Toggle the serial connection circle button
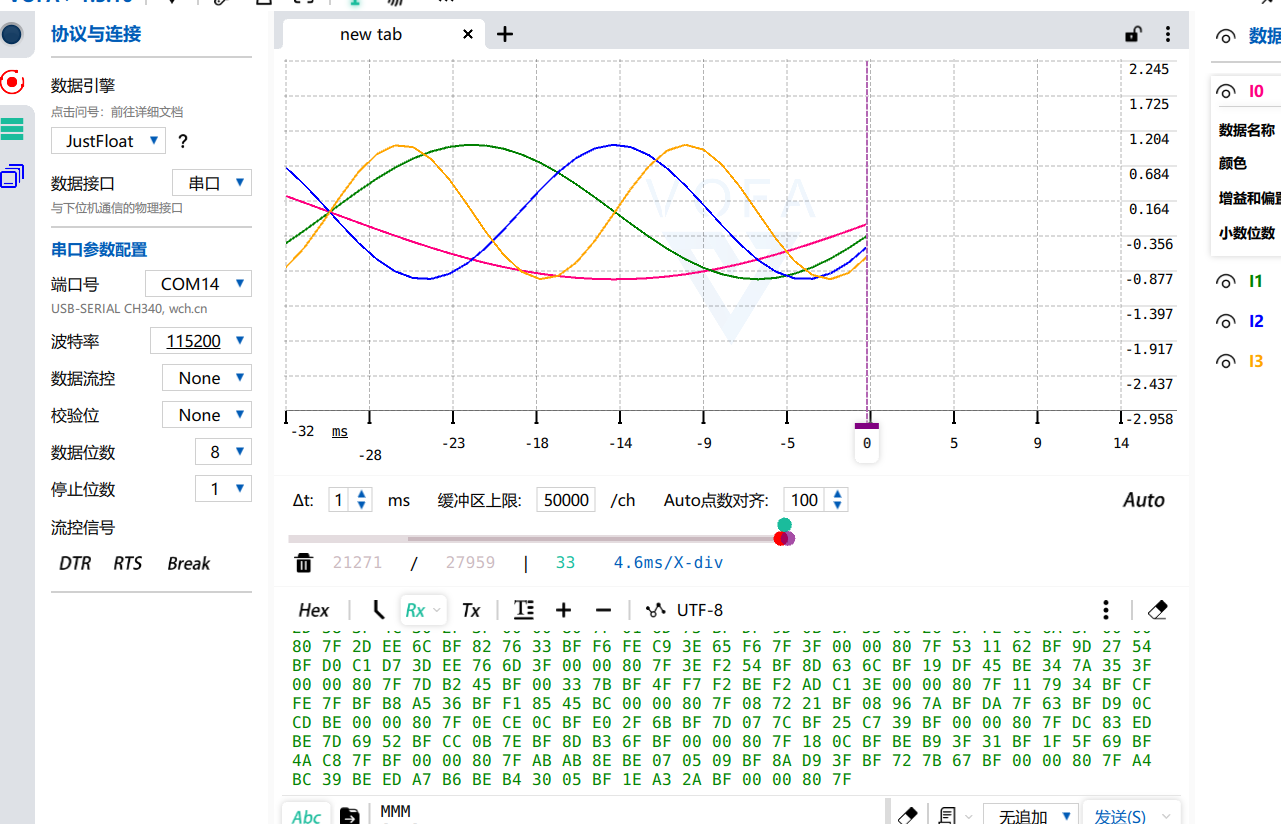This screenshot has height=824, width=1281. 12,35
